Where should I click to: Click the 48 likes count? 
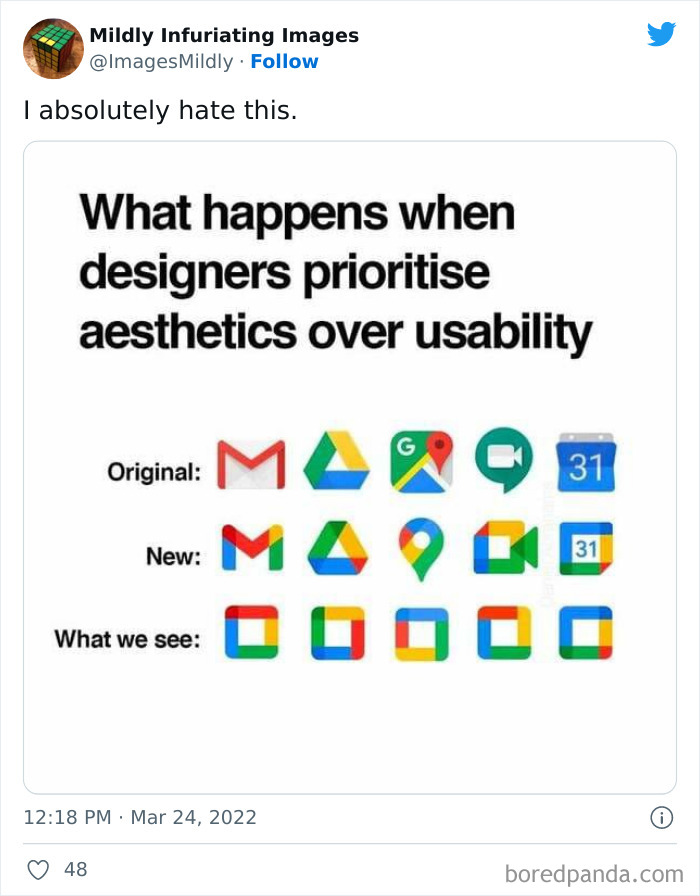click(76, 870)
